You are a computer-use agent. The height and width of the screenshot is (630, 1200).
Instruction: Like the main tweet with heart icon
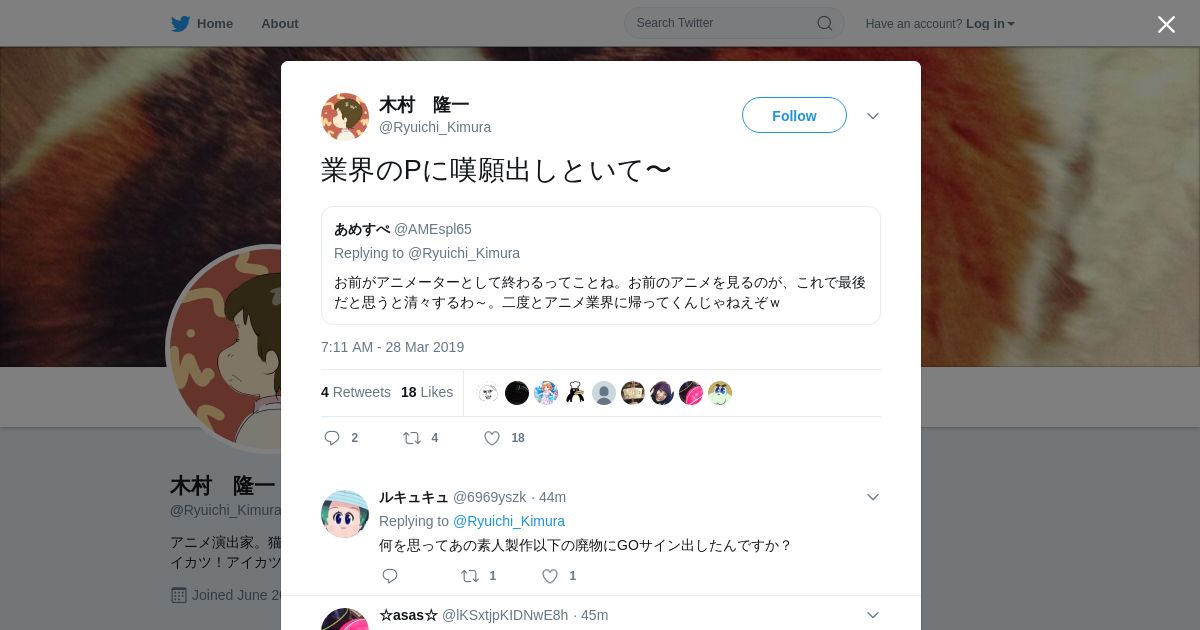[x=492, y=438]
